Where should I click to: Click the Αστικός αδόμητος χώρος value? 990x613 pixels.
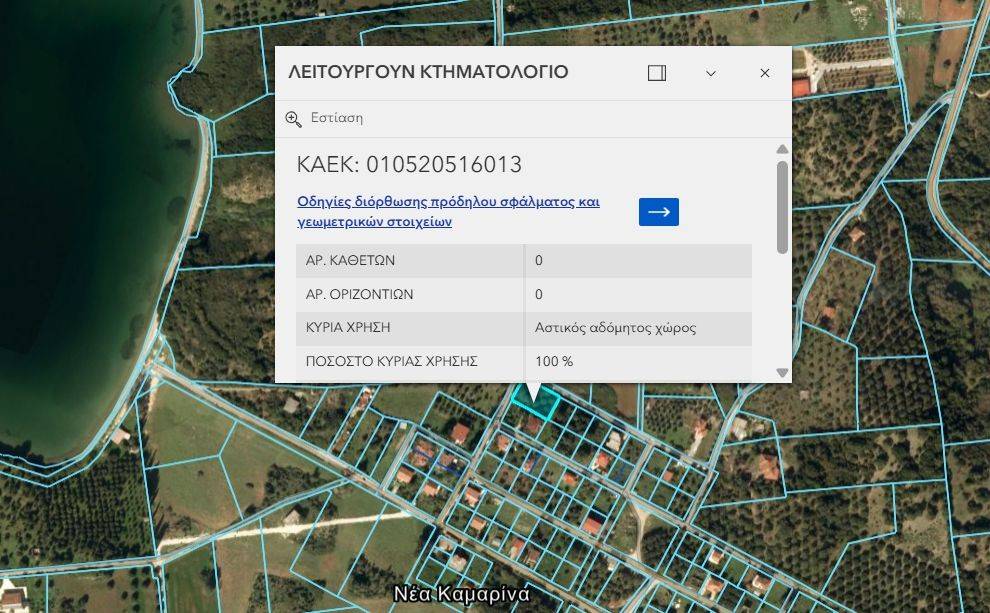615,328
